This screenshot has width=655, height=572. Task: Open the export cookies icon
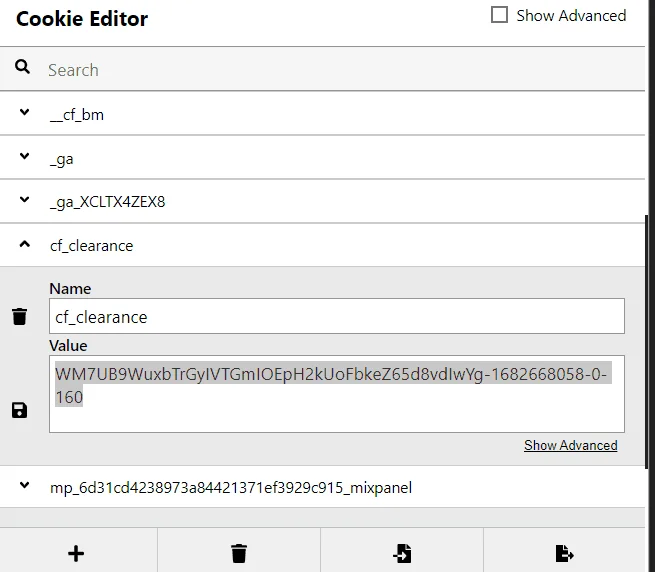tap(565, 554)
